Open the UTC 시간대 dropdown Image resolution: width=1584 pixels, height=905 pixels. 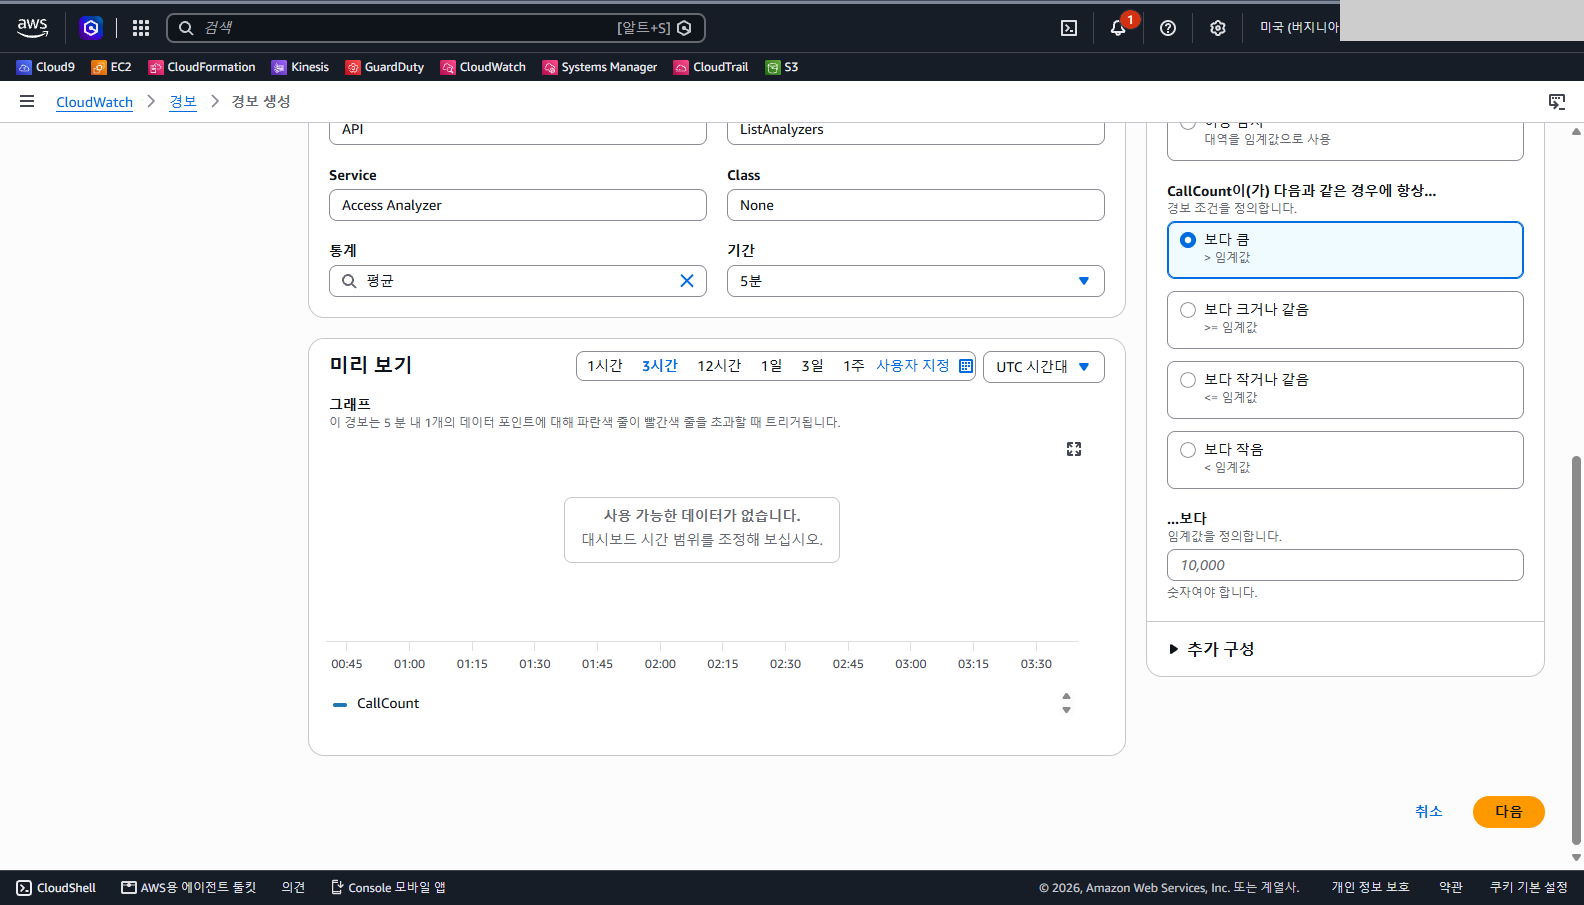click(1044, 367)
